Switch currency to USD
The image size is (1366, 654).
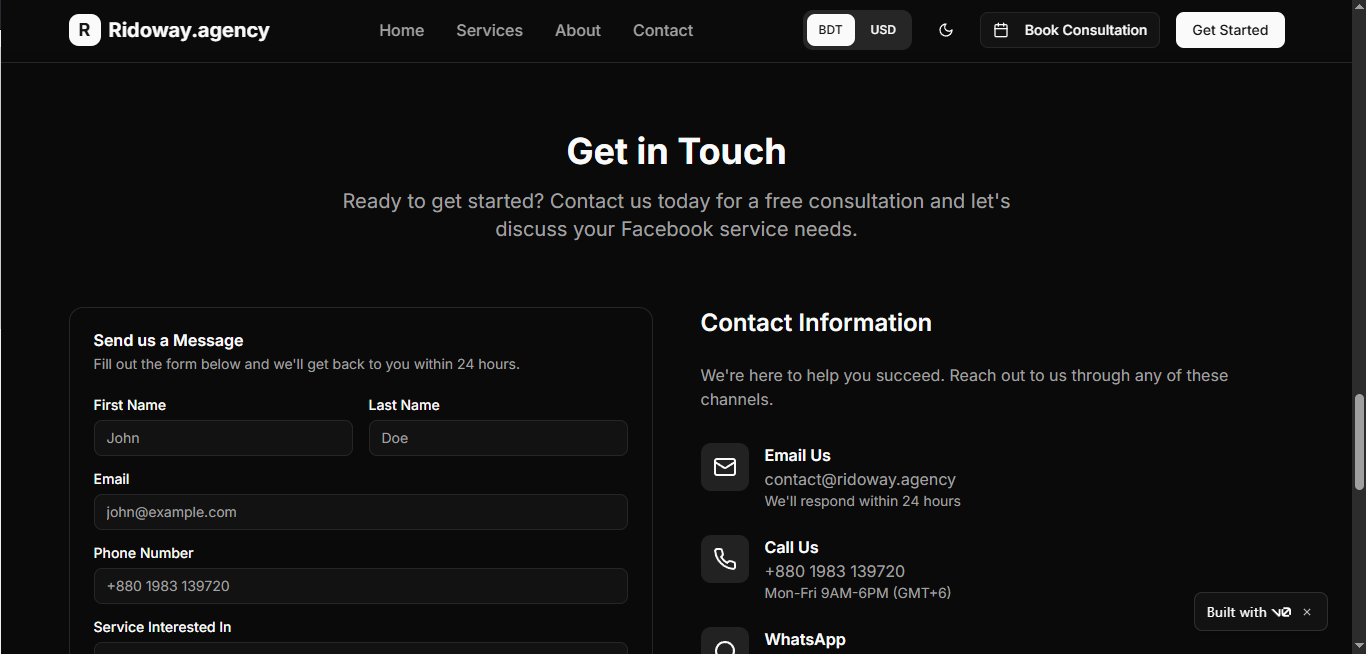883,30
